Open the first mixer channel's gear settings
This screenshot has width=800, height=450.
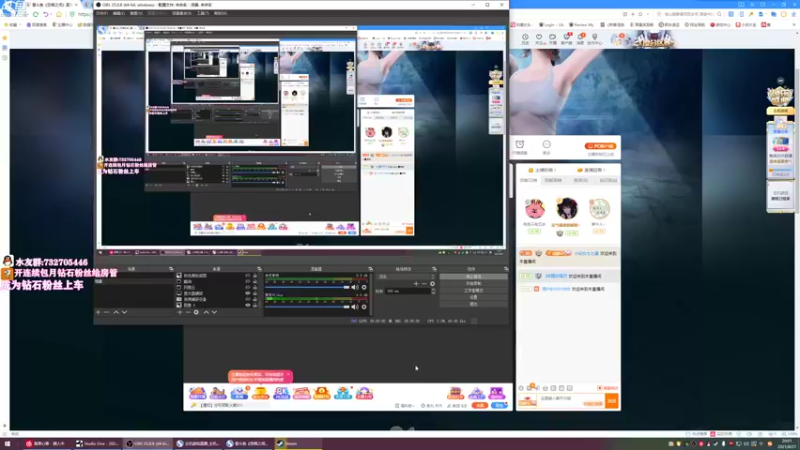pos(364,287)
